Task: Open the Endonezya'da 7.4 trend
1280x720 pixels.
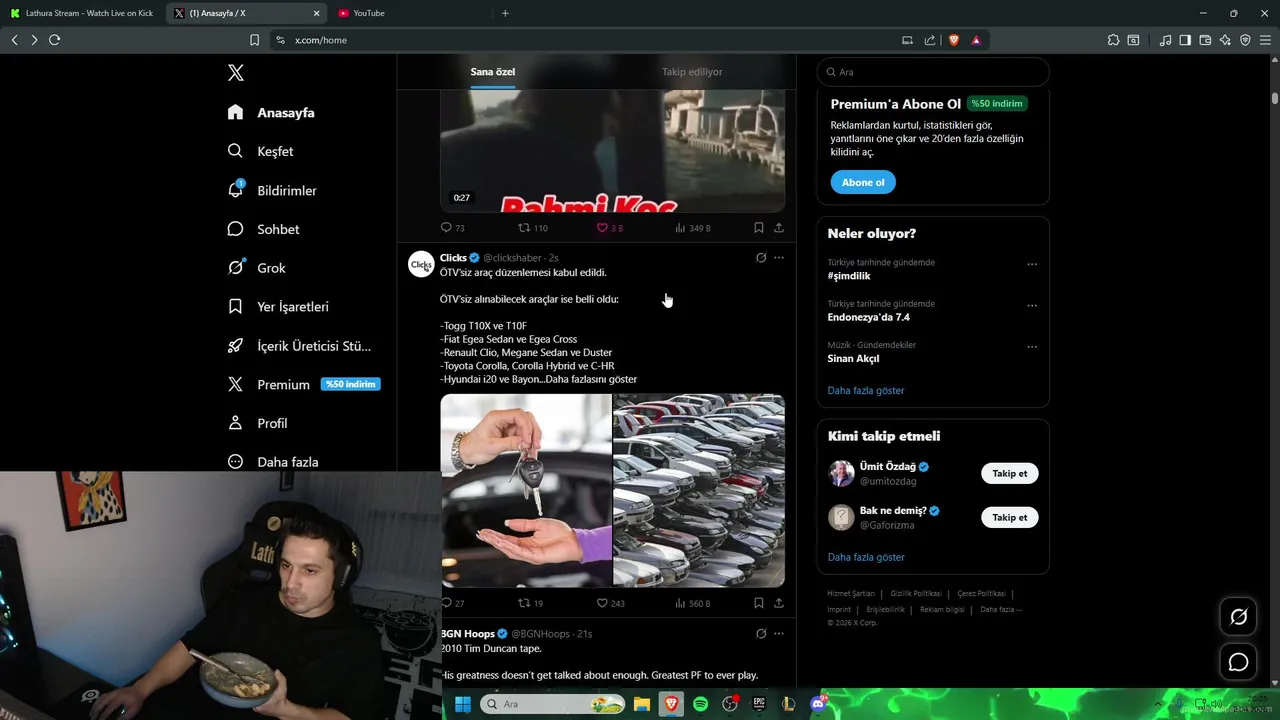Action: point(868,317)
